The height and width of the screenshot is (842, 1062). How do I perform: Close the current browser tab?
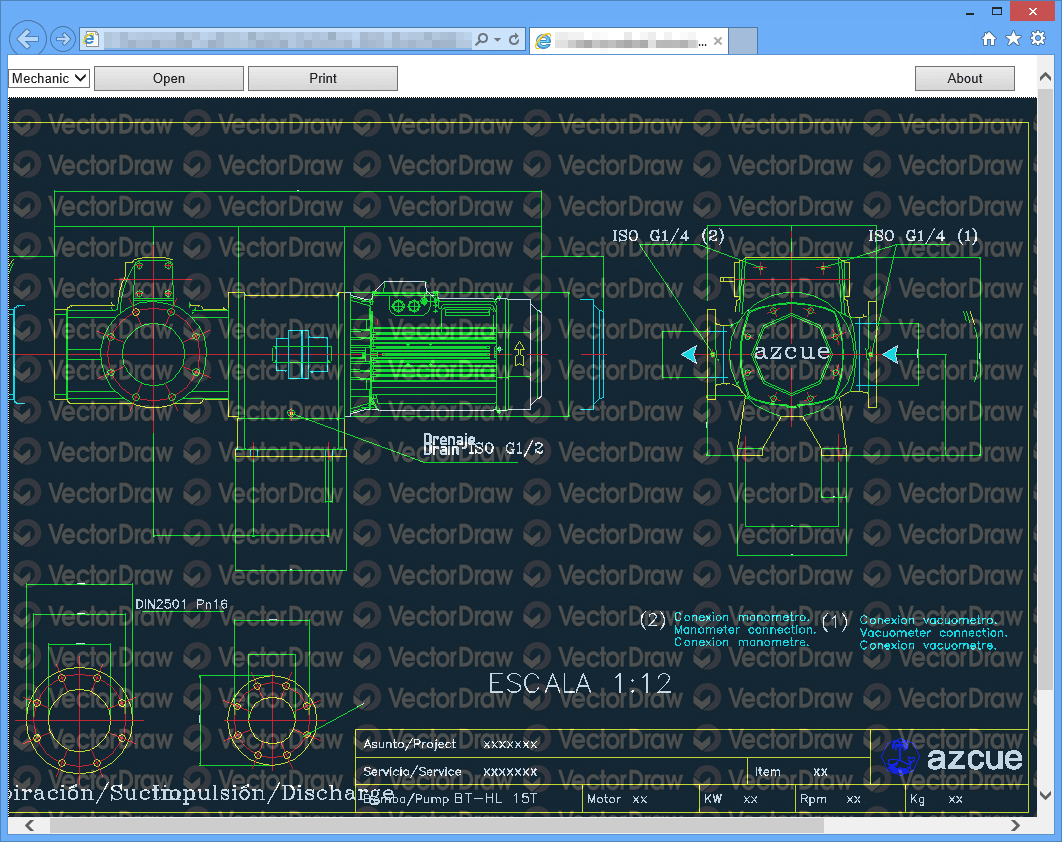(x=717, y=41)
